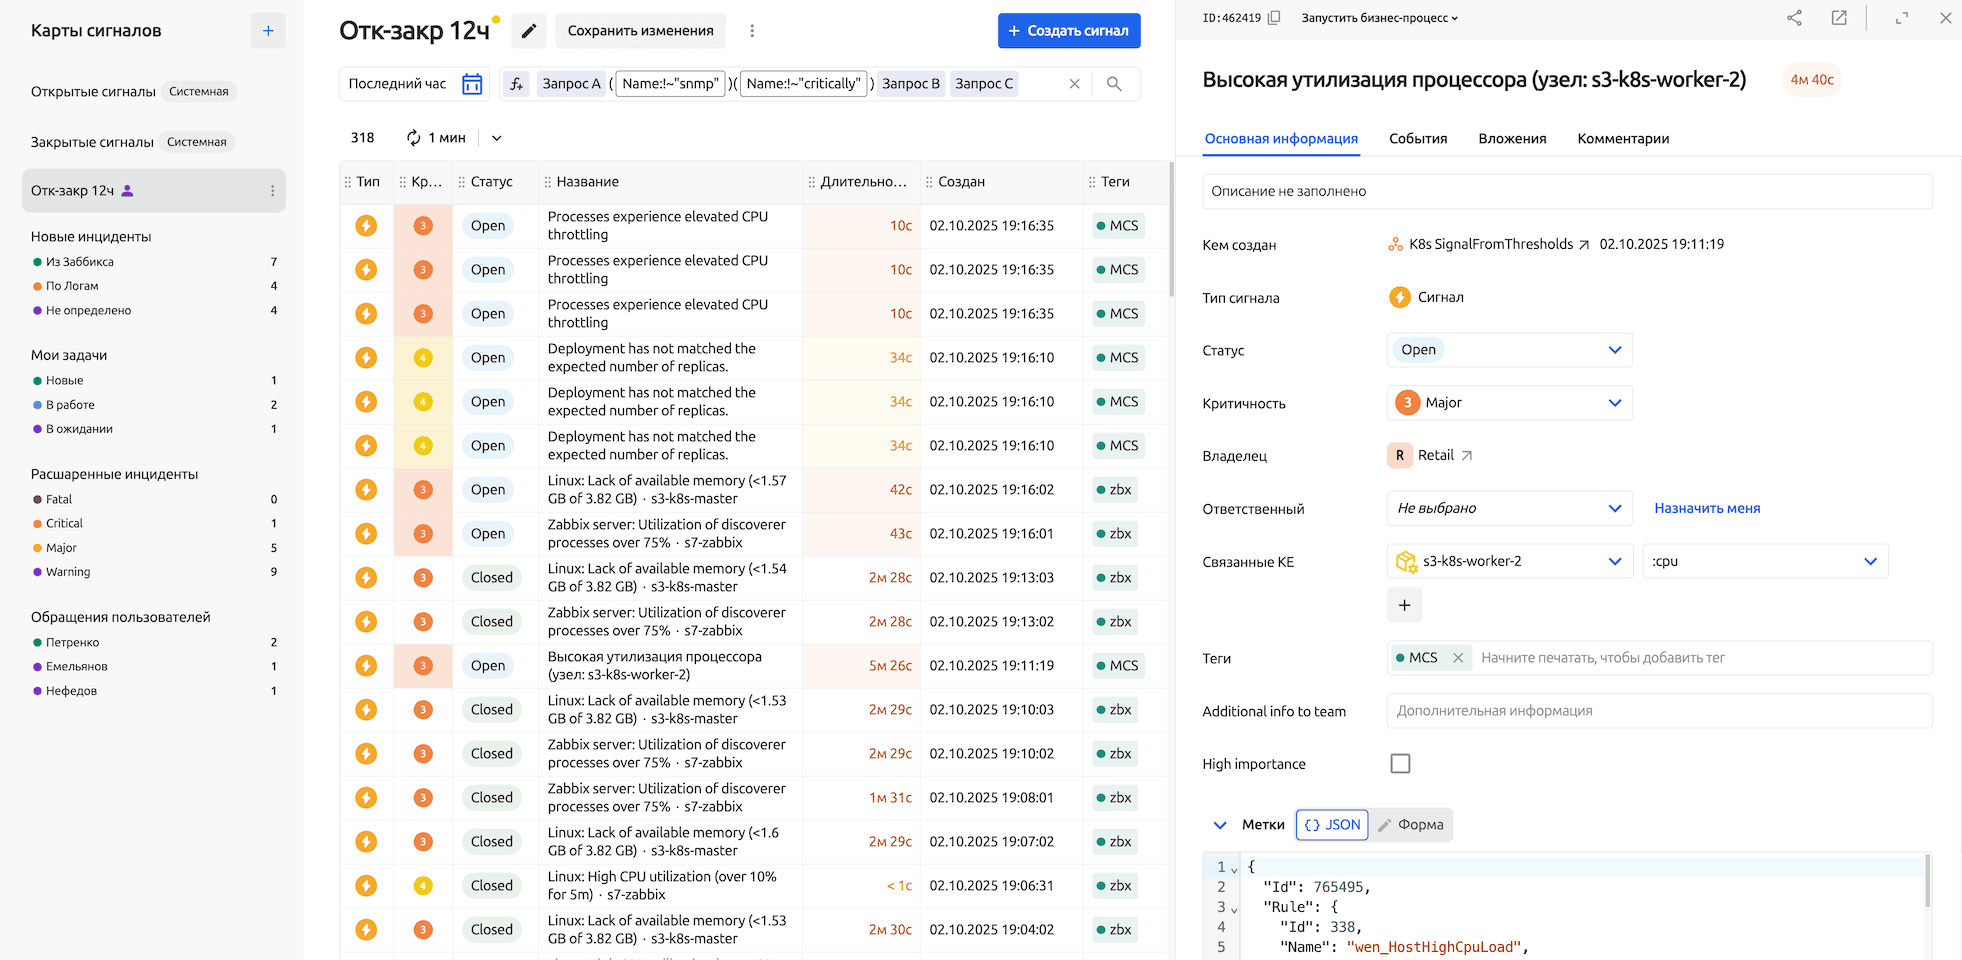The height and width of the screenshot is (960, 1962).
Task: Switch Метки view to Форма
Action: point(1411,825)
